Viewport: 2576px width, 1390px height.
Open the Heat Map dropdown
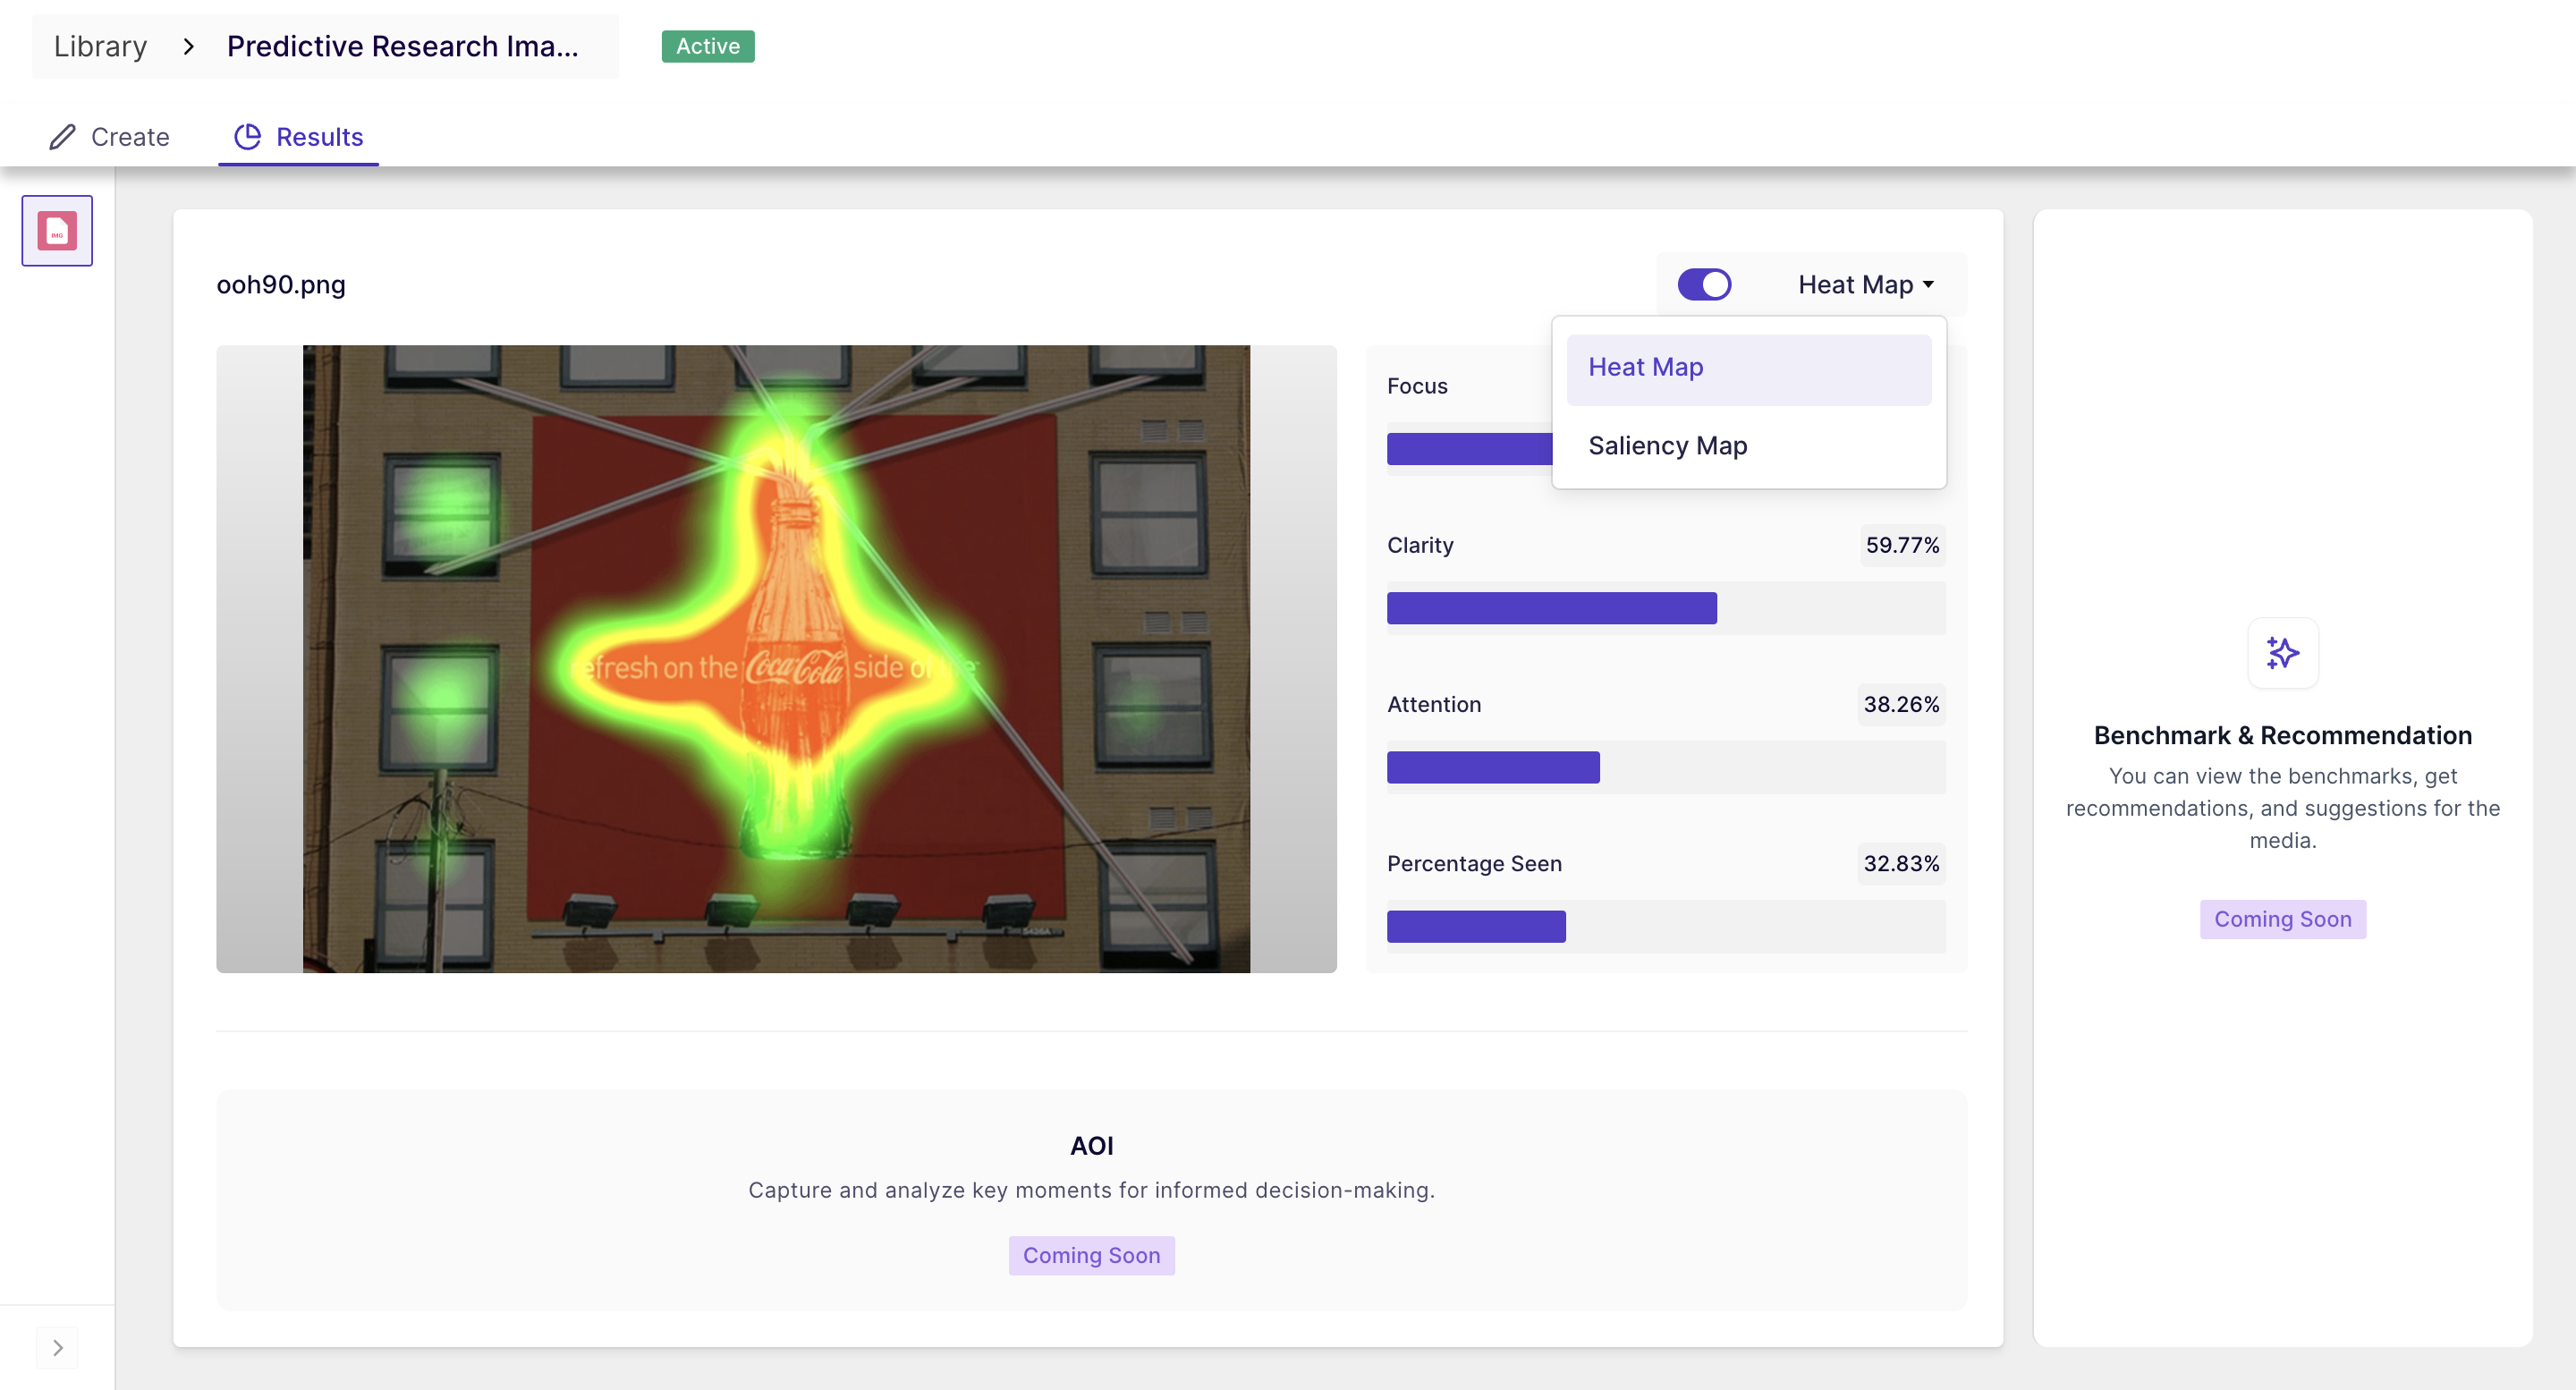(1865, 285)
